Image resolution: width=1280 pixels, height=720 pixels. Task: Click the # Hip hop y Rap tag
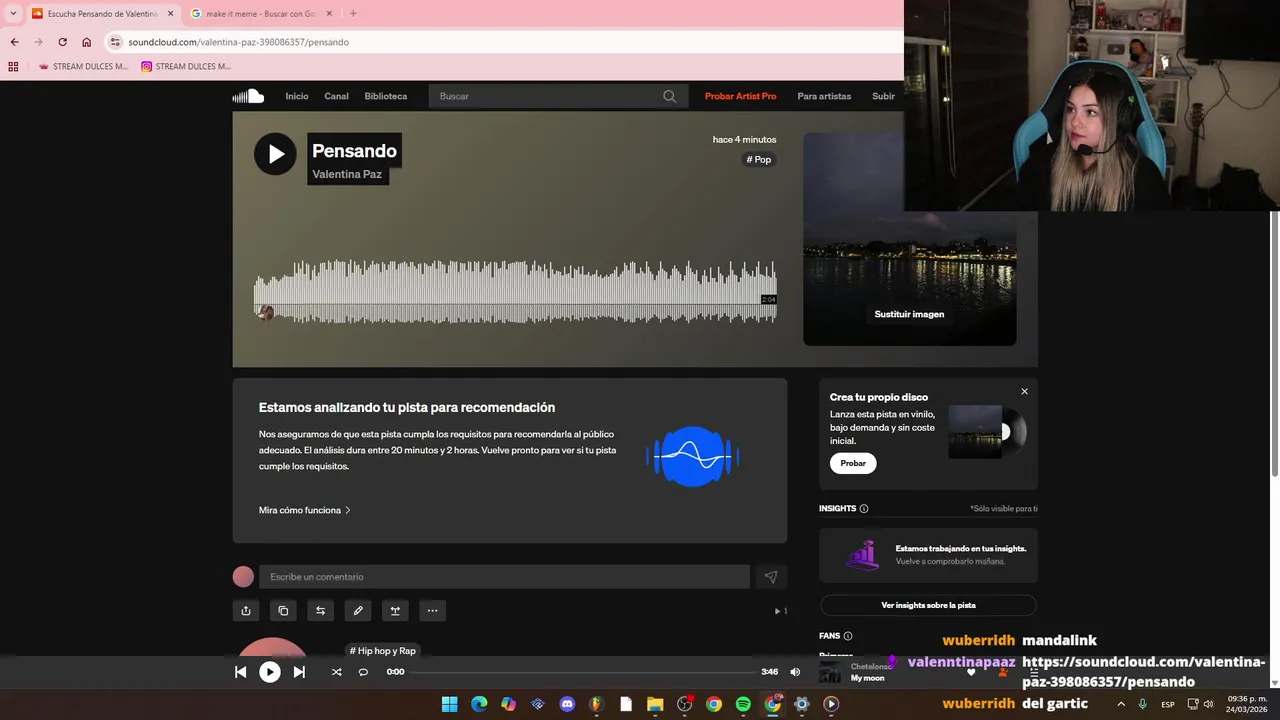click(382, 651)
